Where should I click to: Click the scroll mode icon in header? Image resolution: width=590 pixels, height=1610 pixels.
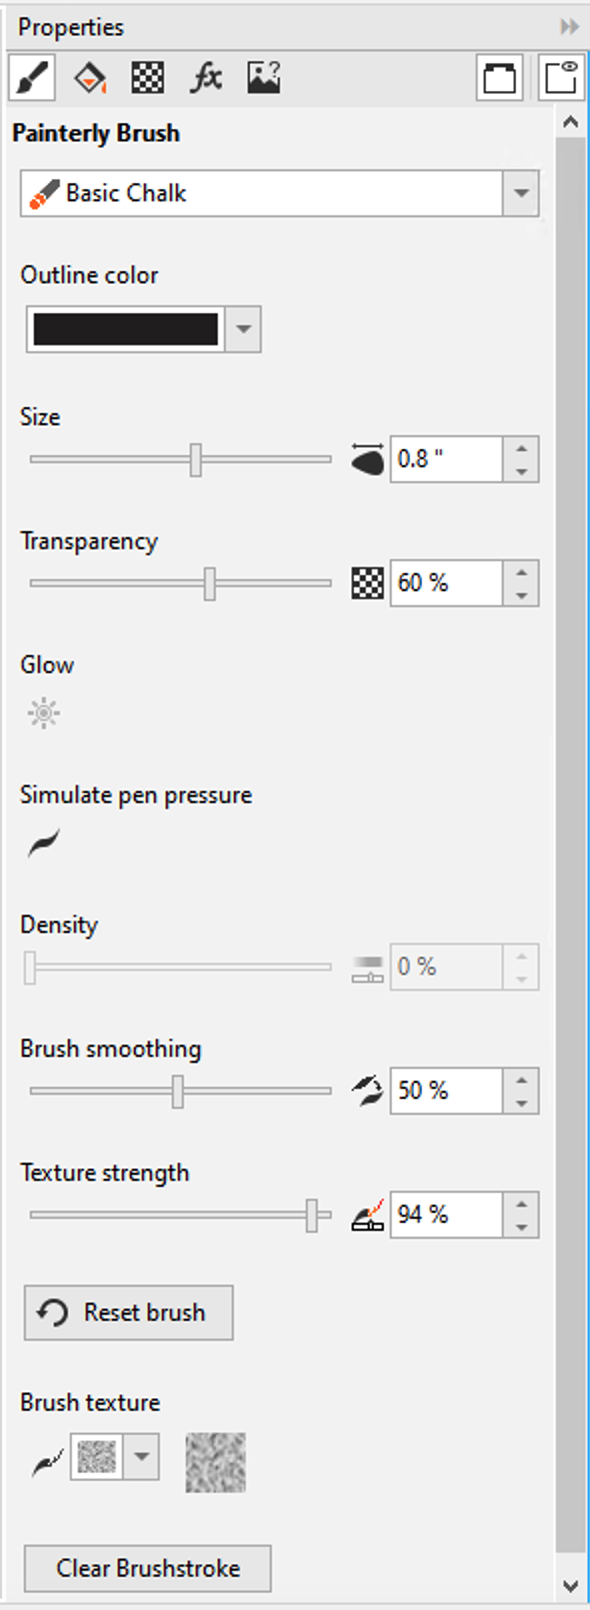click(x=500, y=78)
